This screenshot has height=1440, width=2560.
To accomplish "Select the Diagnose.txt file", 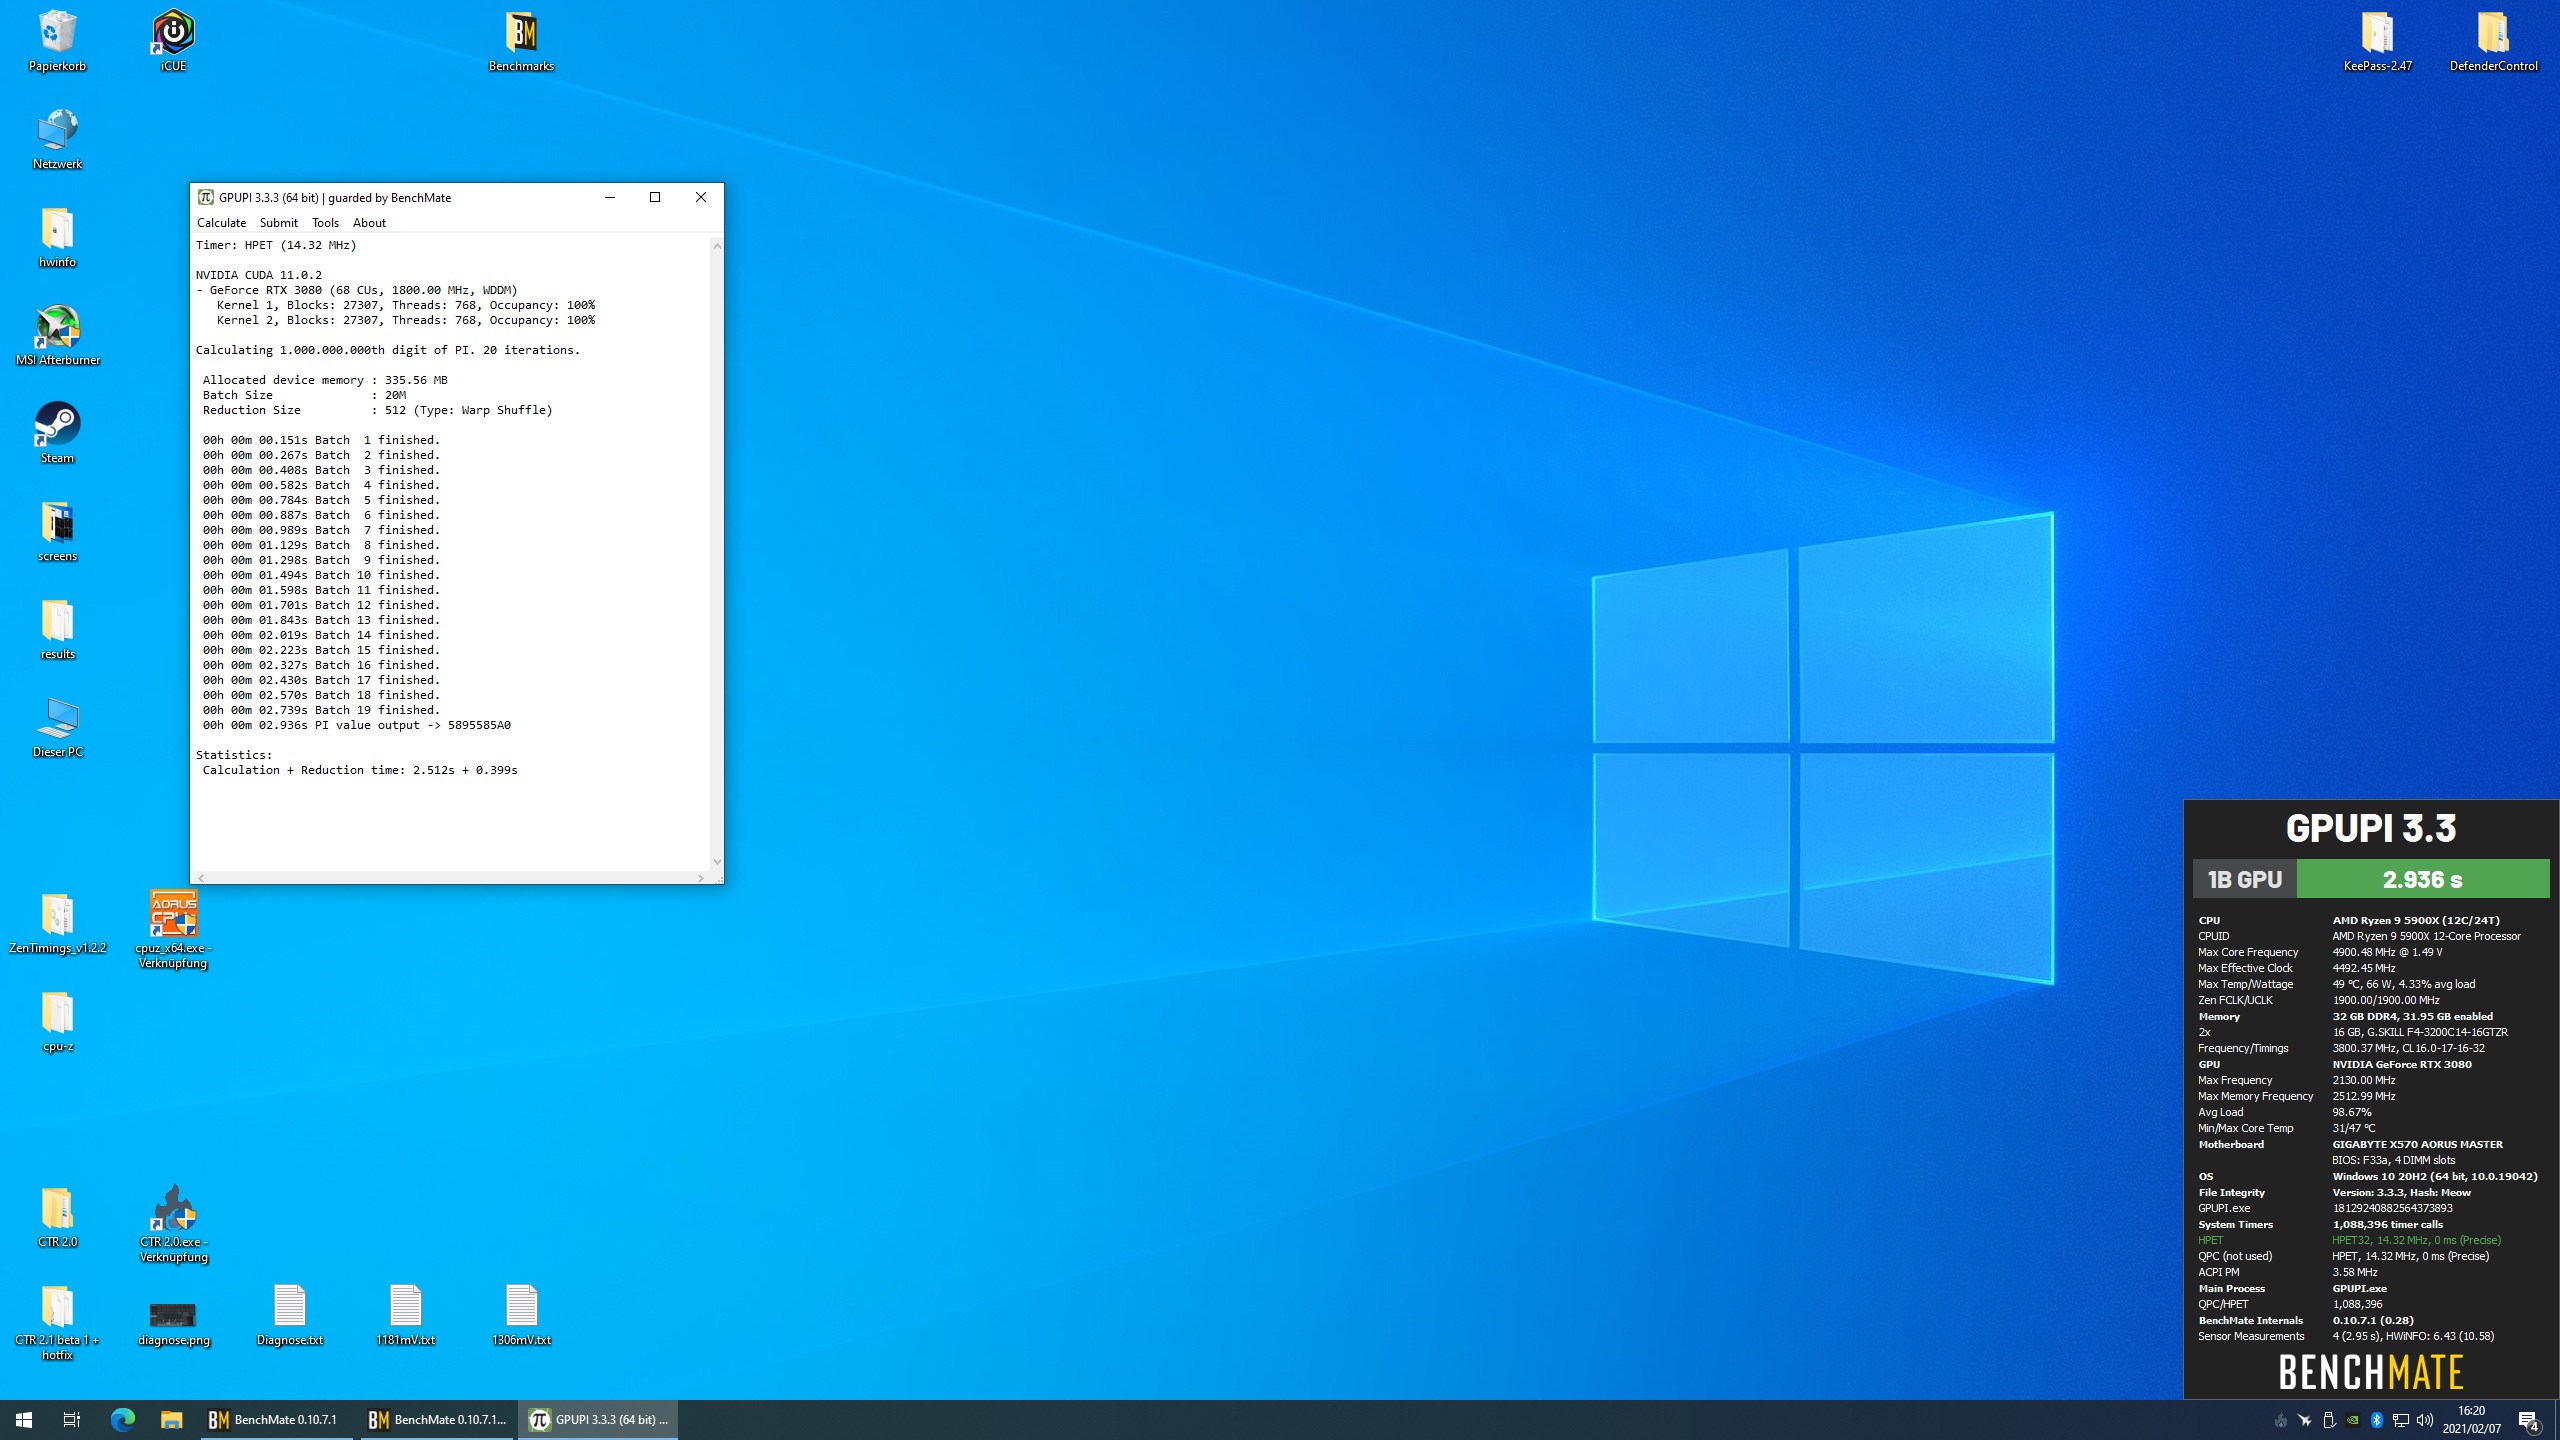I will [289, 1314].
